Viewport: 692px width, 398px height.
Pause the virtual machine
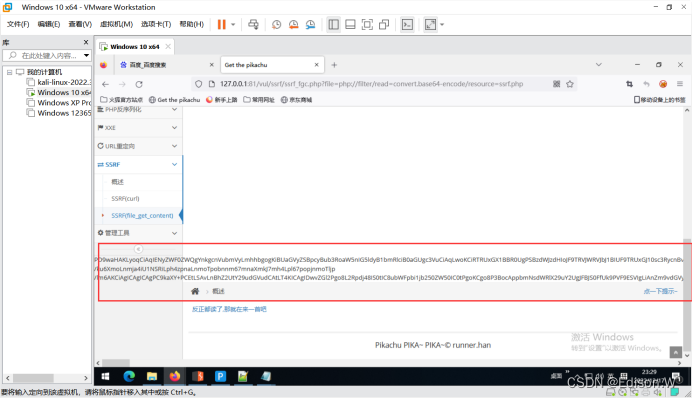(x=222, y=25)
